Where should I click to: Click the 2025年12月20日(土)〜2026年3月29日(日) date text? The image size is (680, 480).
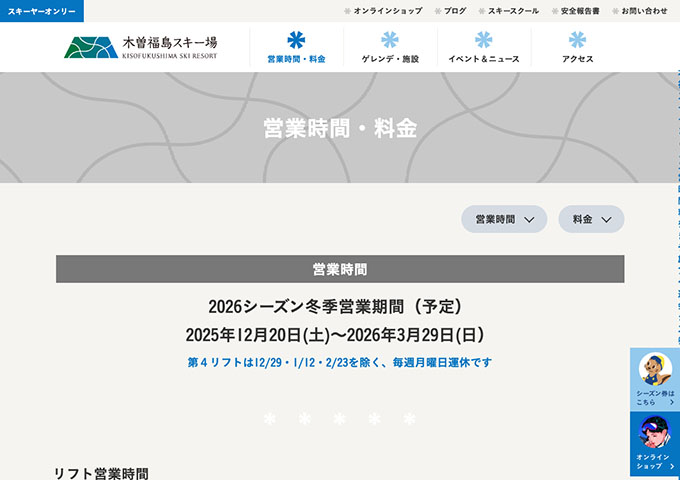[335, 335]
